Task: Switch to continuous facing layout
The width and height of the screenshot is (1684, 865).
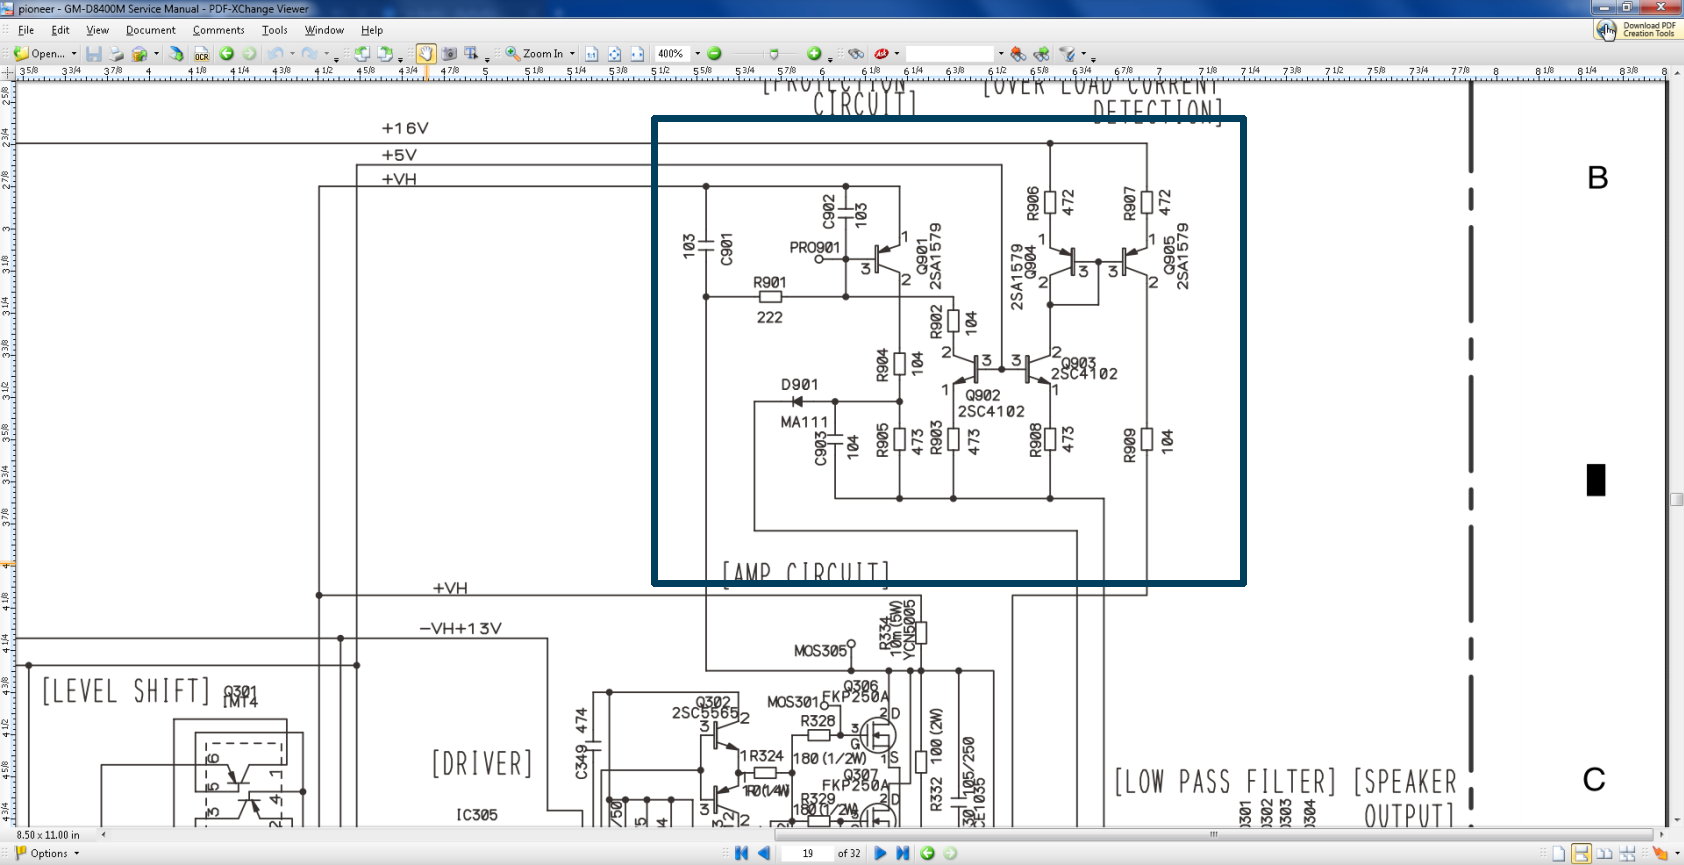Action: [1627, 853]
